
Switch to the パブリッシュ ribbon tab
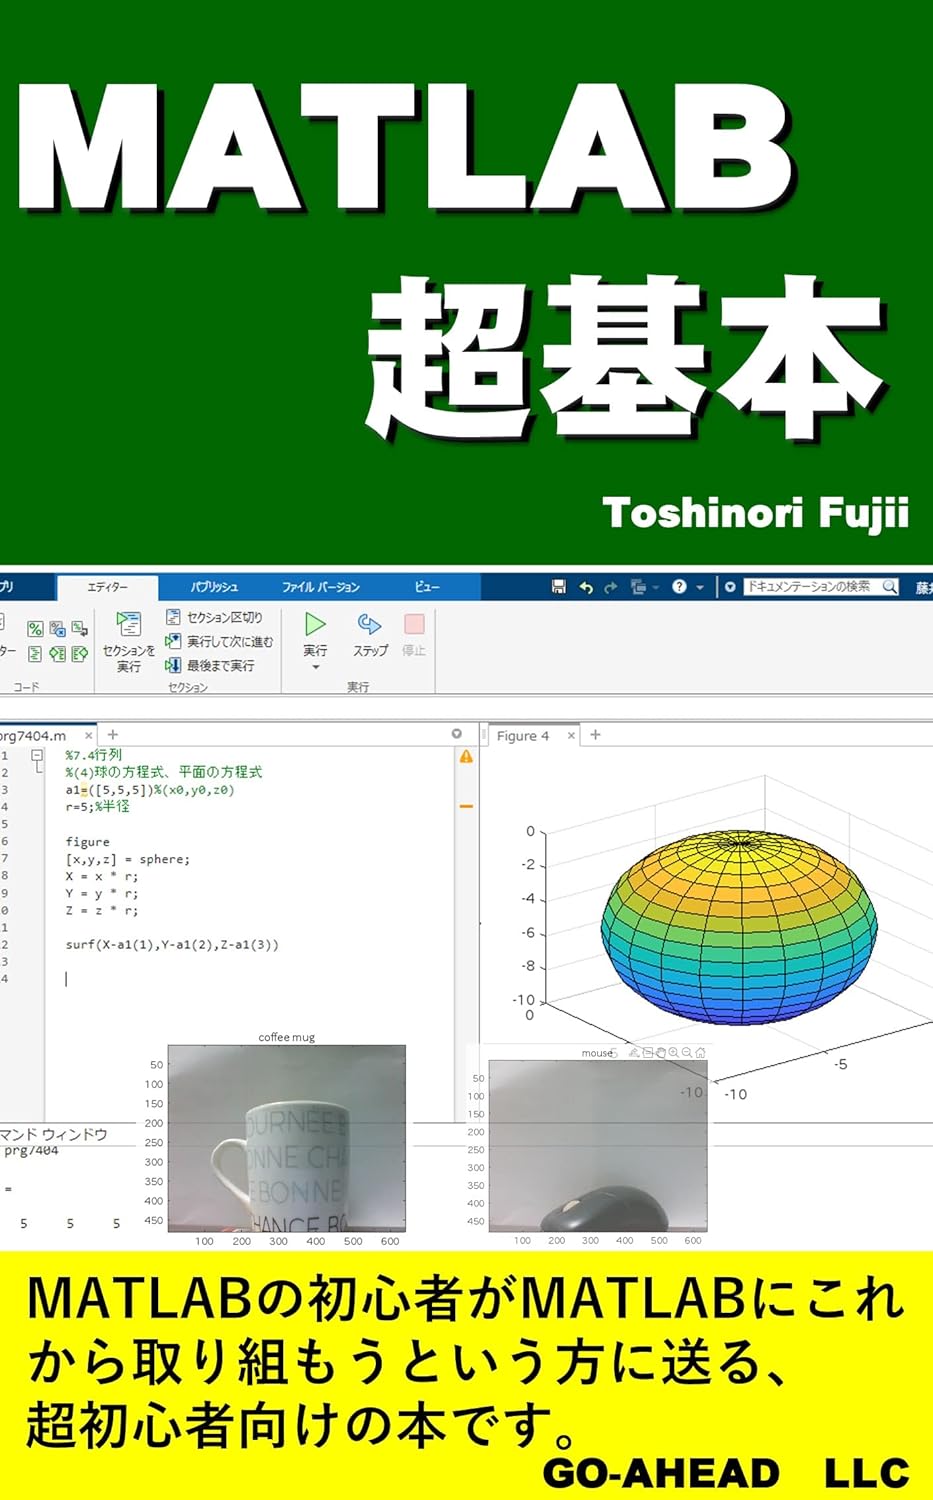214,587
